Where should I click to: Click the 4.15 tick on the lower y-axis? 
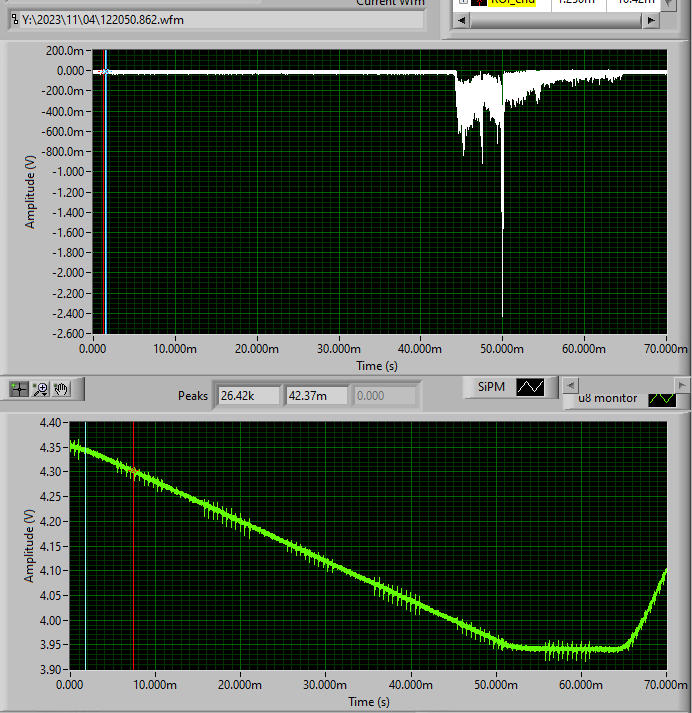pyautogui.click(x=50, y=546)
